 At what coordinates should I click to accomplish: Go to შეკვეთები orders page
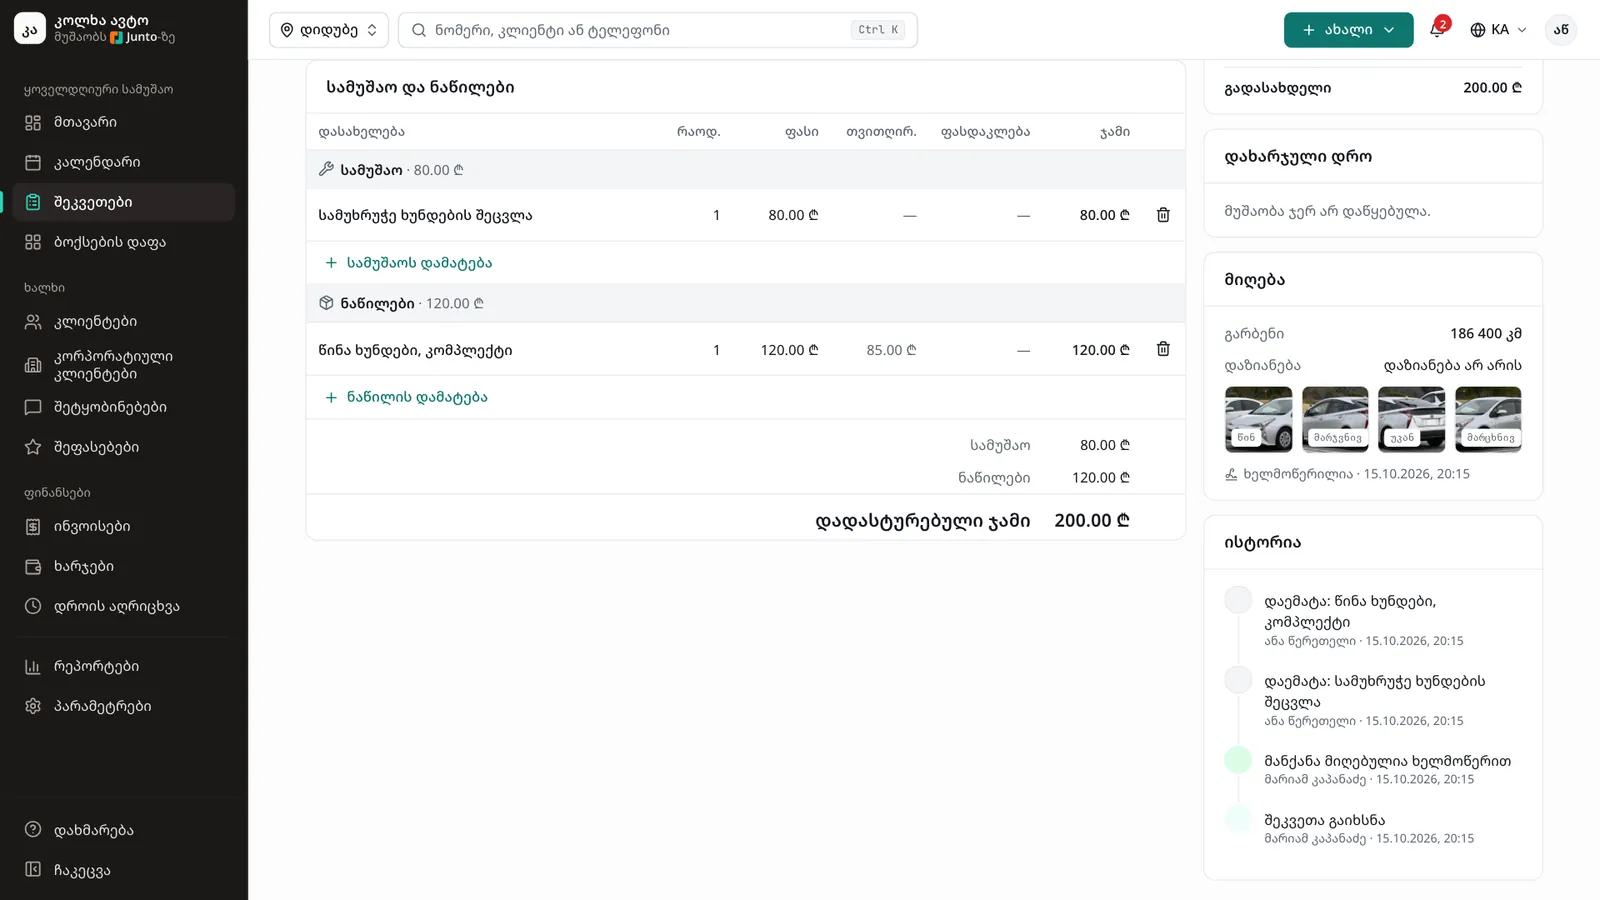(x=124, y=202)
